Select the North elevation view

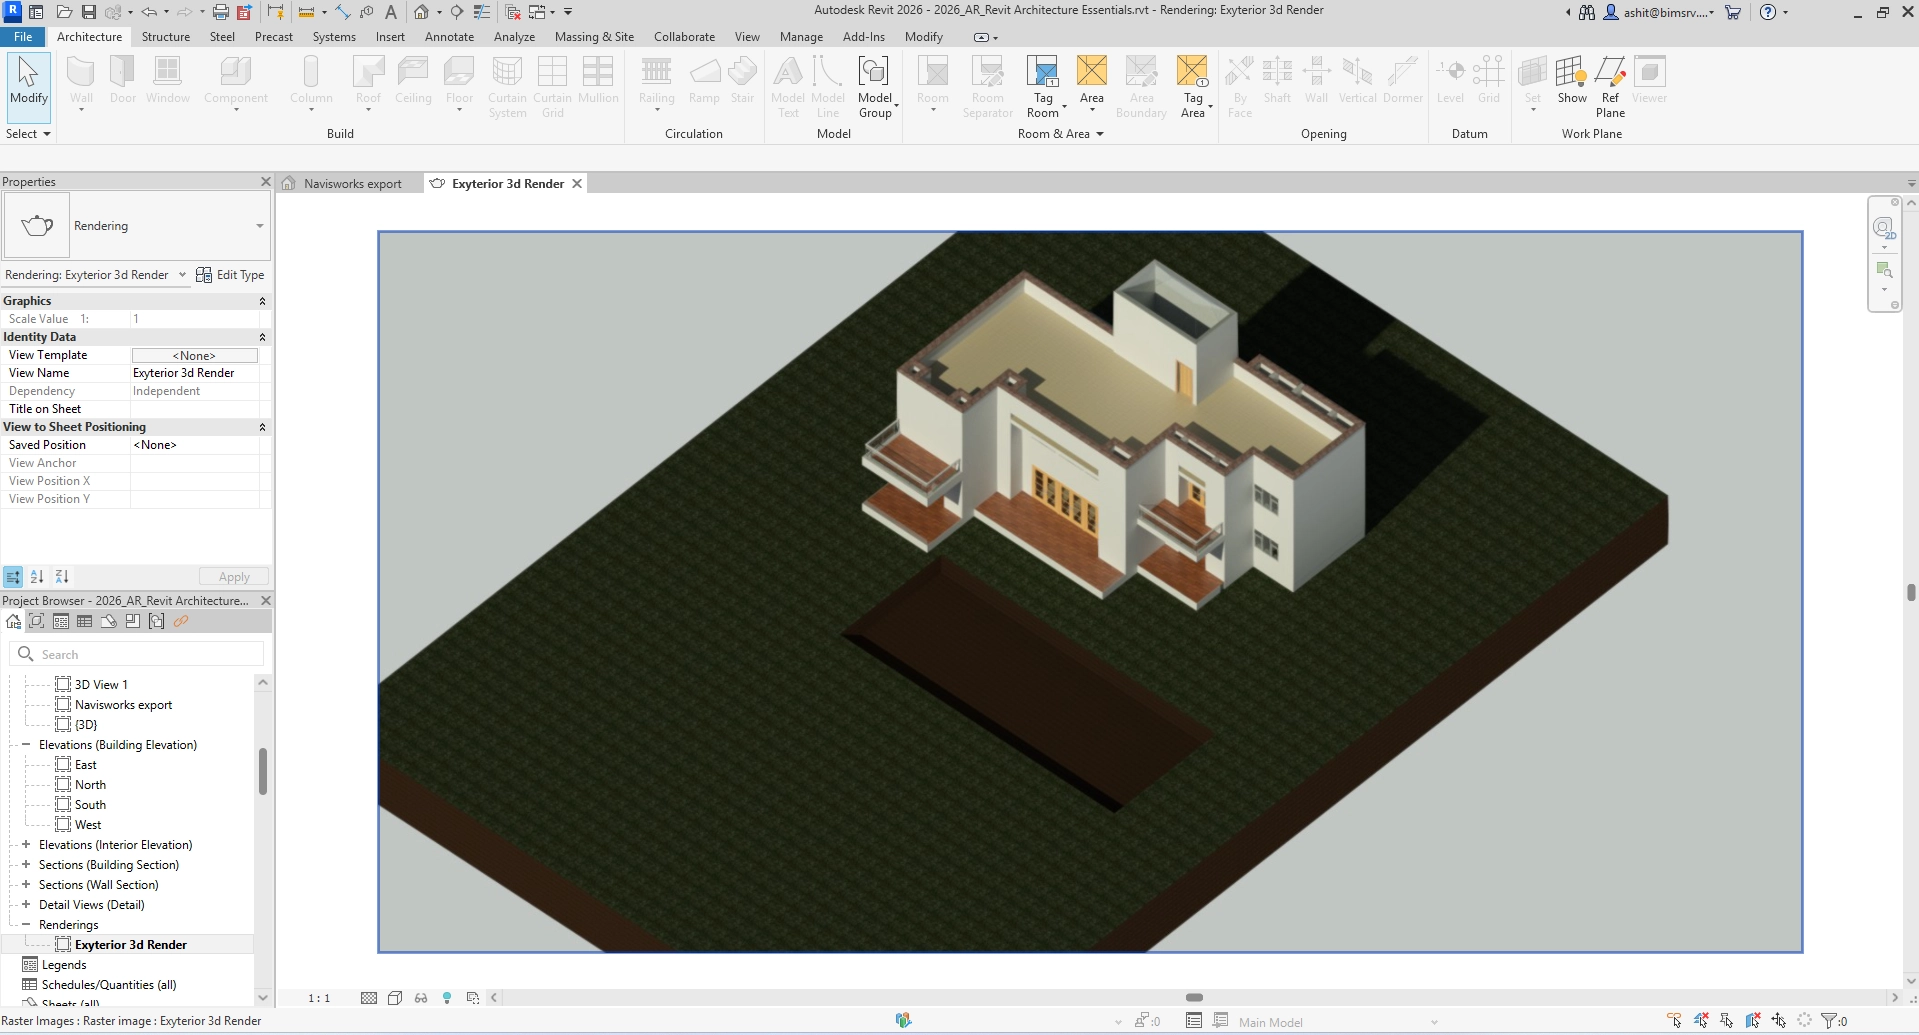pos(90,785)
